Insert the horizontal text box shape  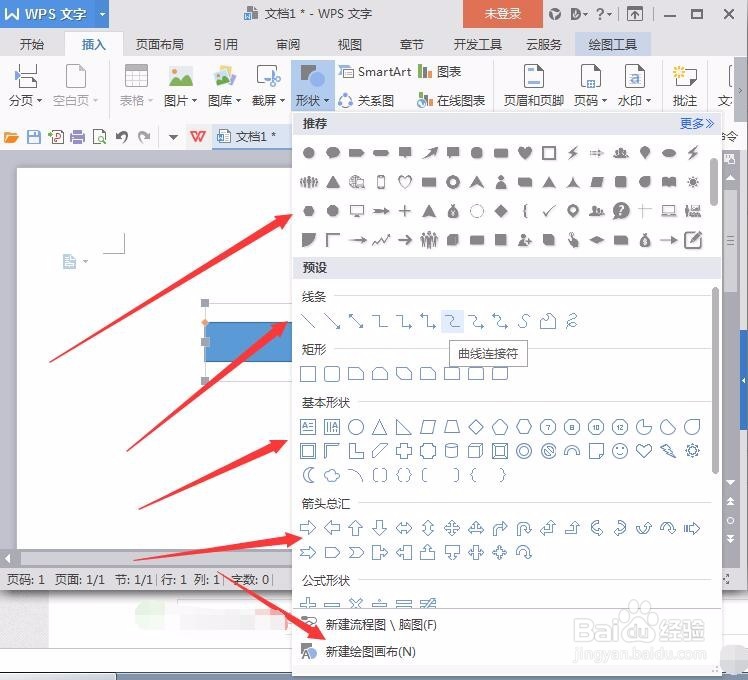(308, 427)
